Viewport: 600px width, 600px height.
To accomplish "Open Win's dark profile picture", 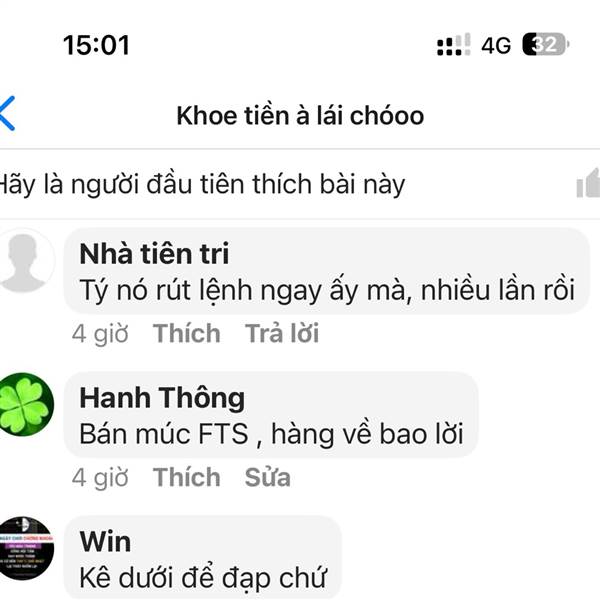I will [x=24, y=548].
